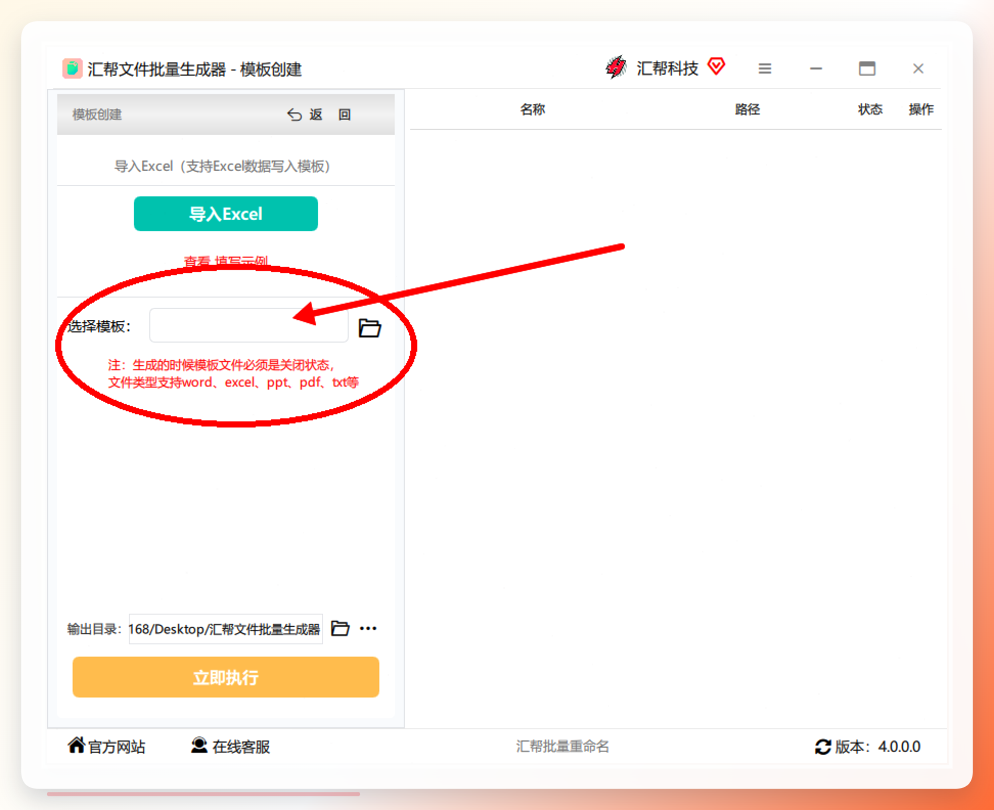Focus the 输出目录 path field
The image size is (994, 810).
226,629
